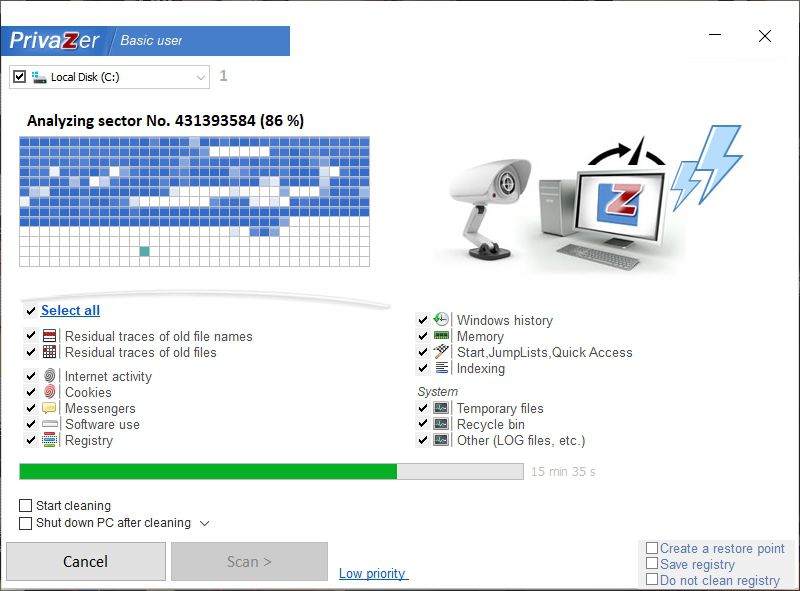Click the 15 min 35 s remaining time
The width and height of the screenshot is (800, 591).
click(563, 472)
